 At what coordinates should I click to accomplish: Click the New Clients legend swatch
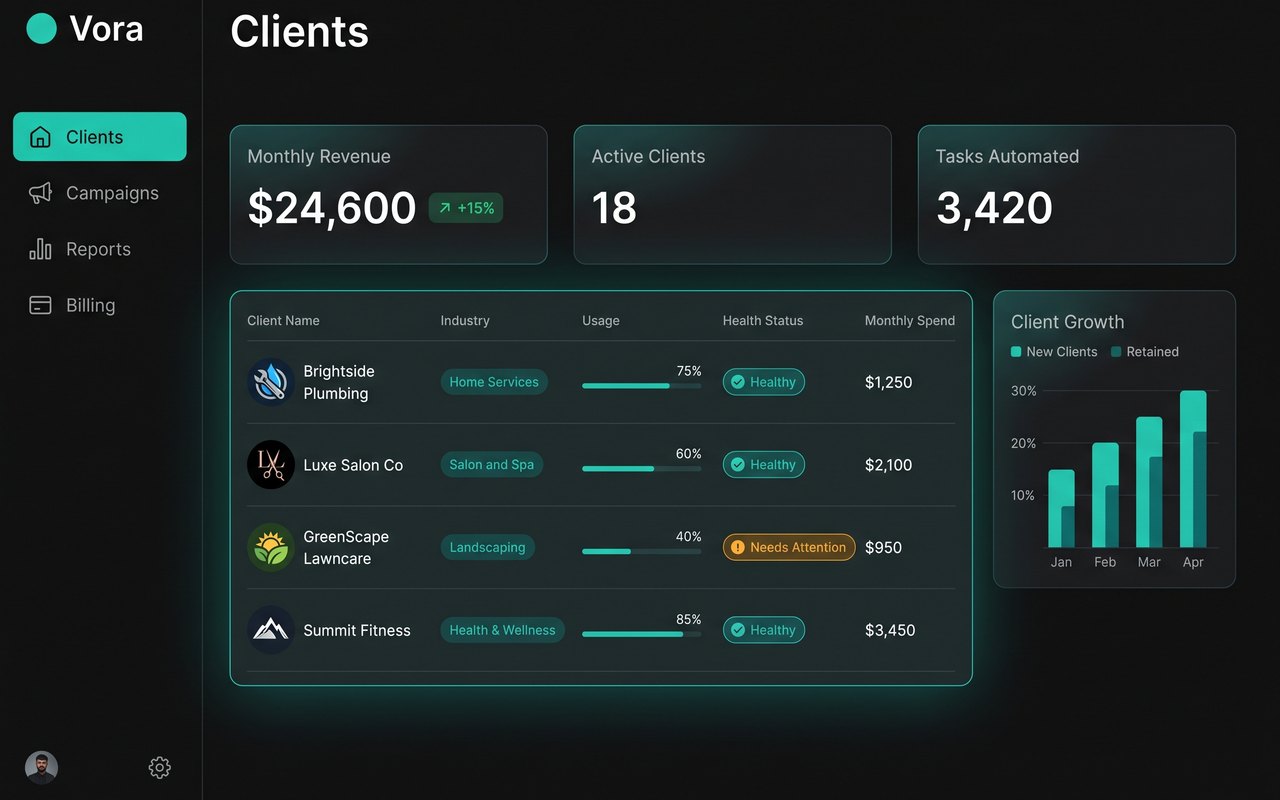tap(1016, 352)
